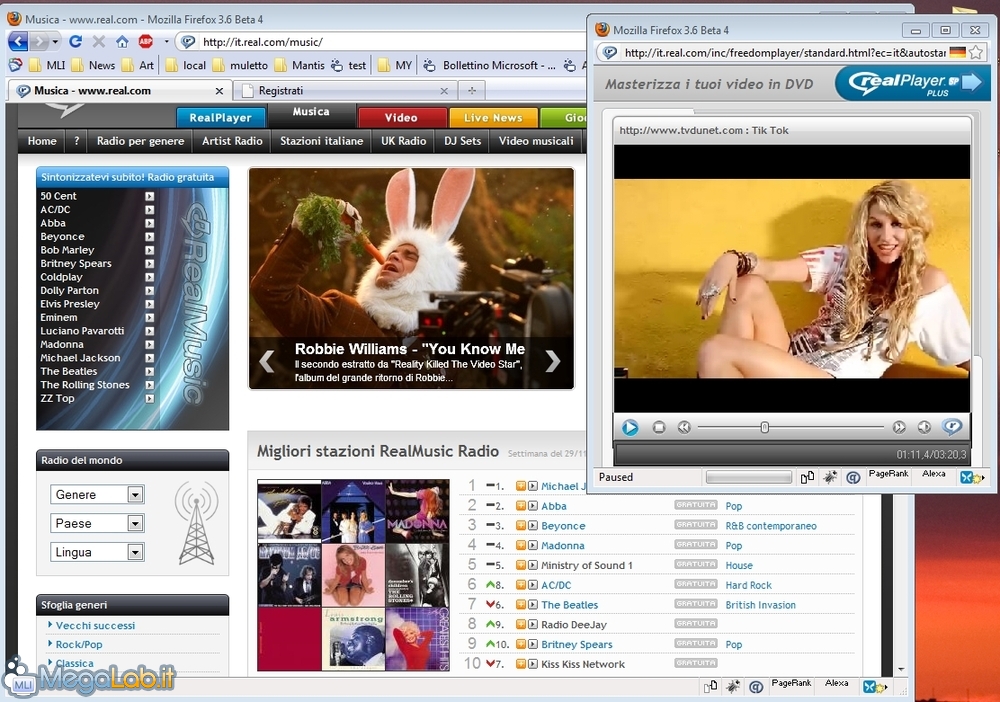Click the video seek slider handle
1000x702 pixels.
(765, 427)
